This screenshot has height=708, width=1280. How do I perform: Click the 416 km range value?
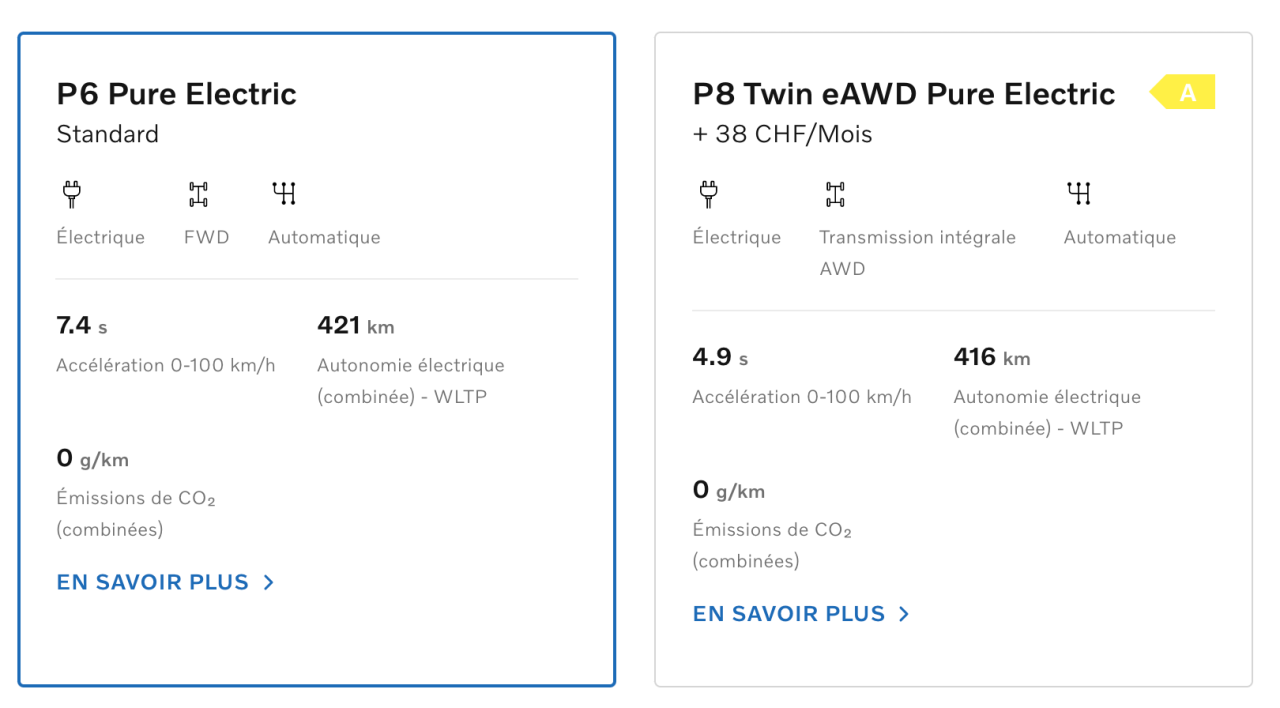coord(991,357)
